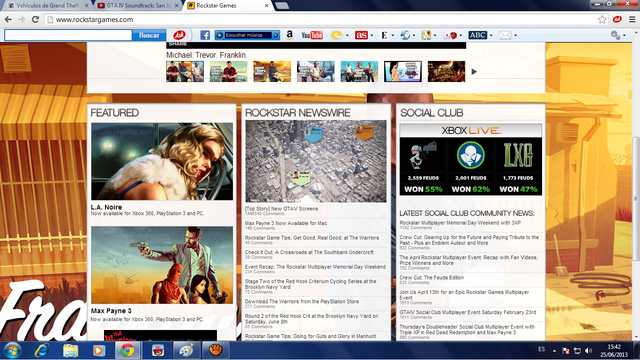Open the Memorial Day Weekend 3XP news
This screenshot has width=640, height=360.
460,223
